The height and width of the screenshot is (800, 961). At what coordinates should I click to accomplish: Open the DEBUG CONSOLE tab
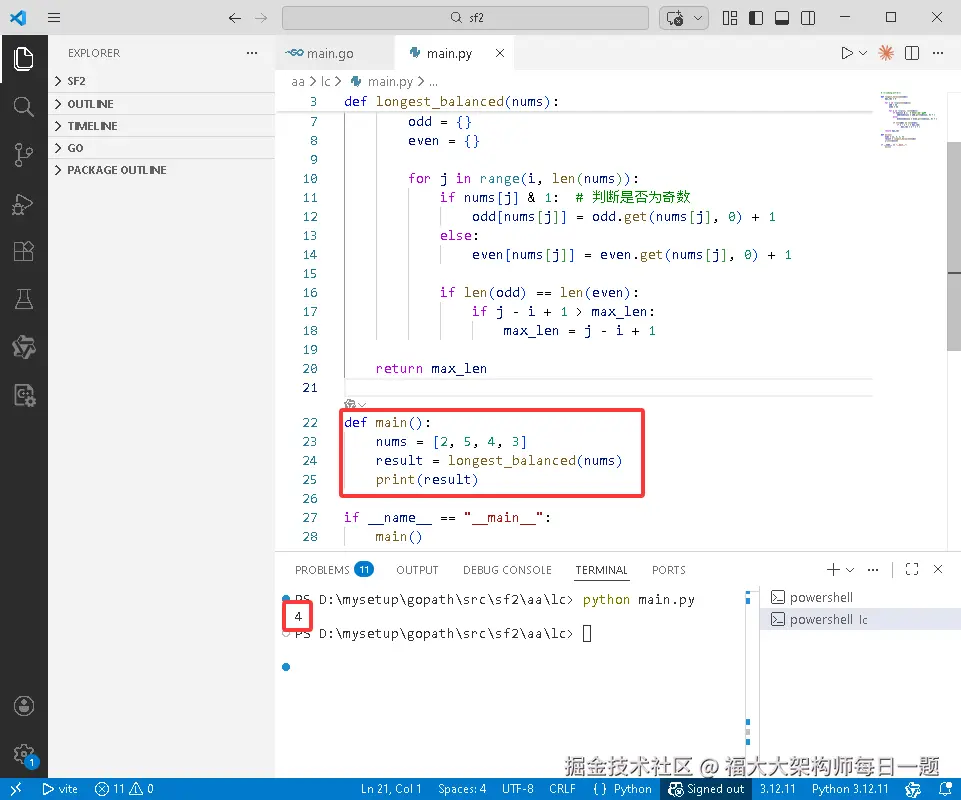pos(507,570)
